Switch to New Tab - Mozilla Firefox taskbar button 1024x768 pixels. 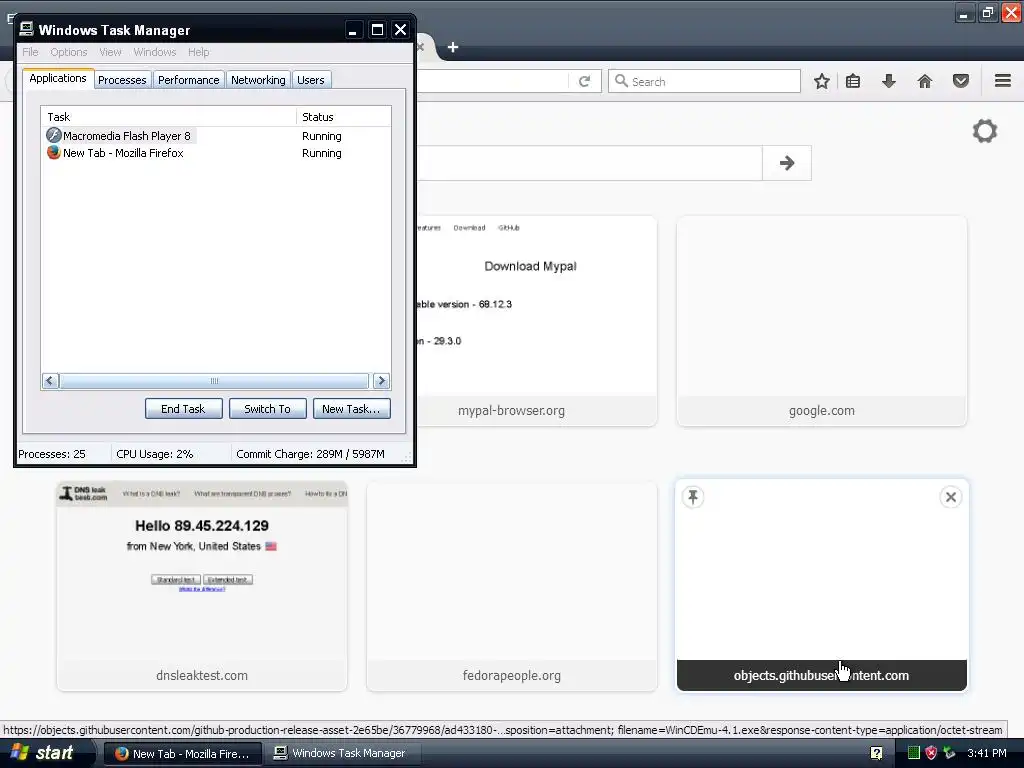(184, 754)
